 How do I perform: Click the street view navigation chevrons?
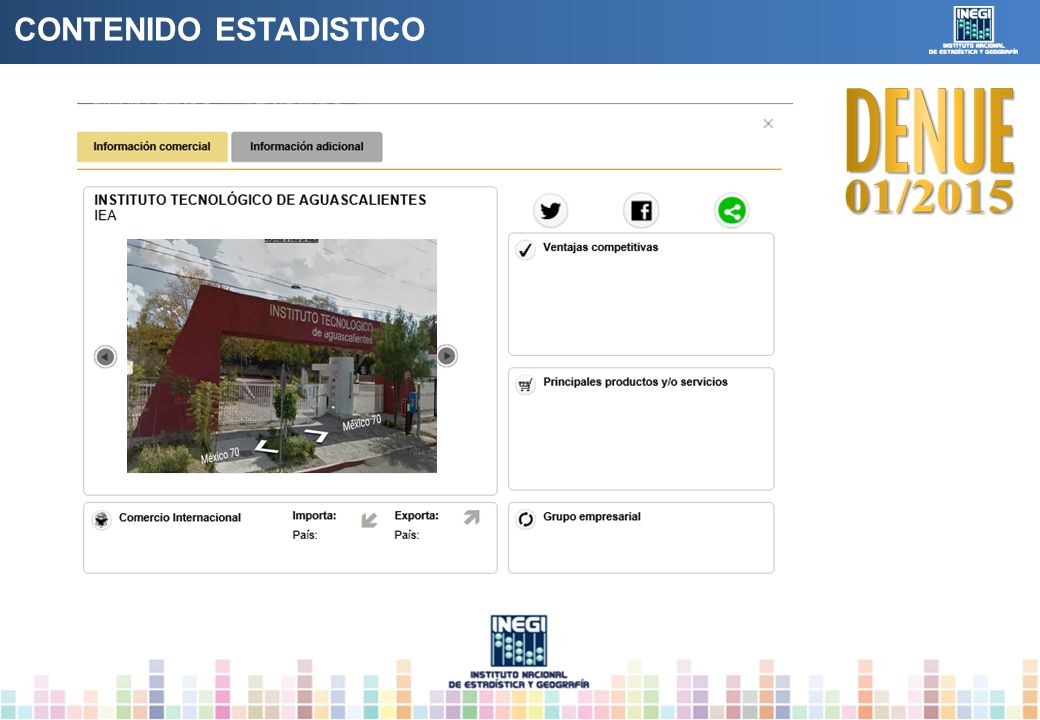(292, 442)
